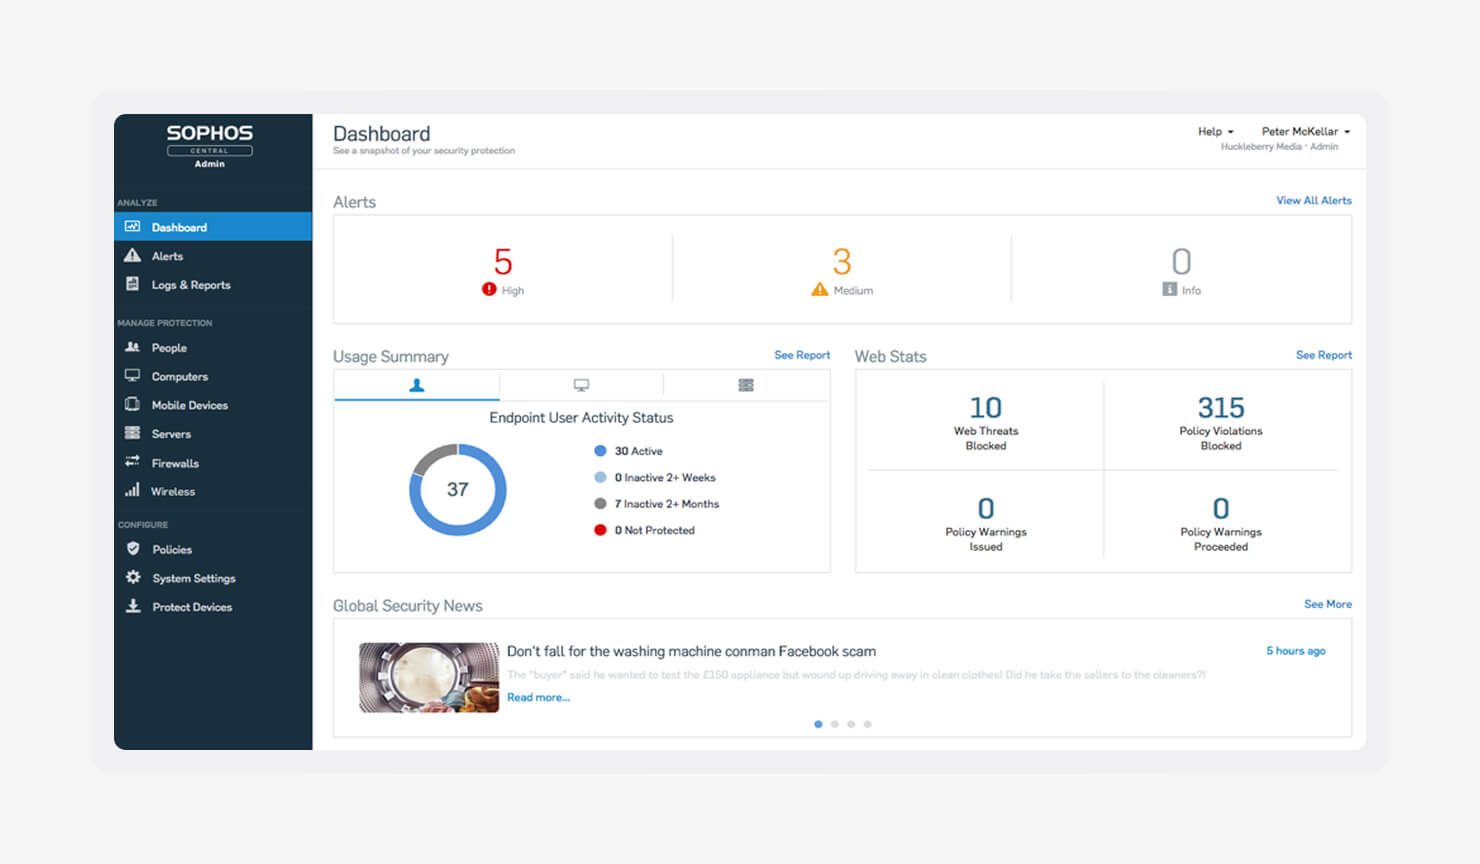The width and height of the screenshot is (1480, 864).
Task: Select the third news carousel dot
Action: tap(851, 724)
